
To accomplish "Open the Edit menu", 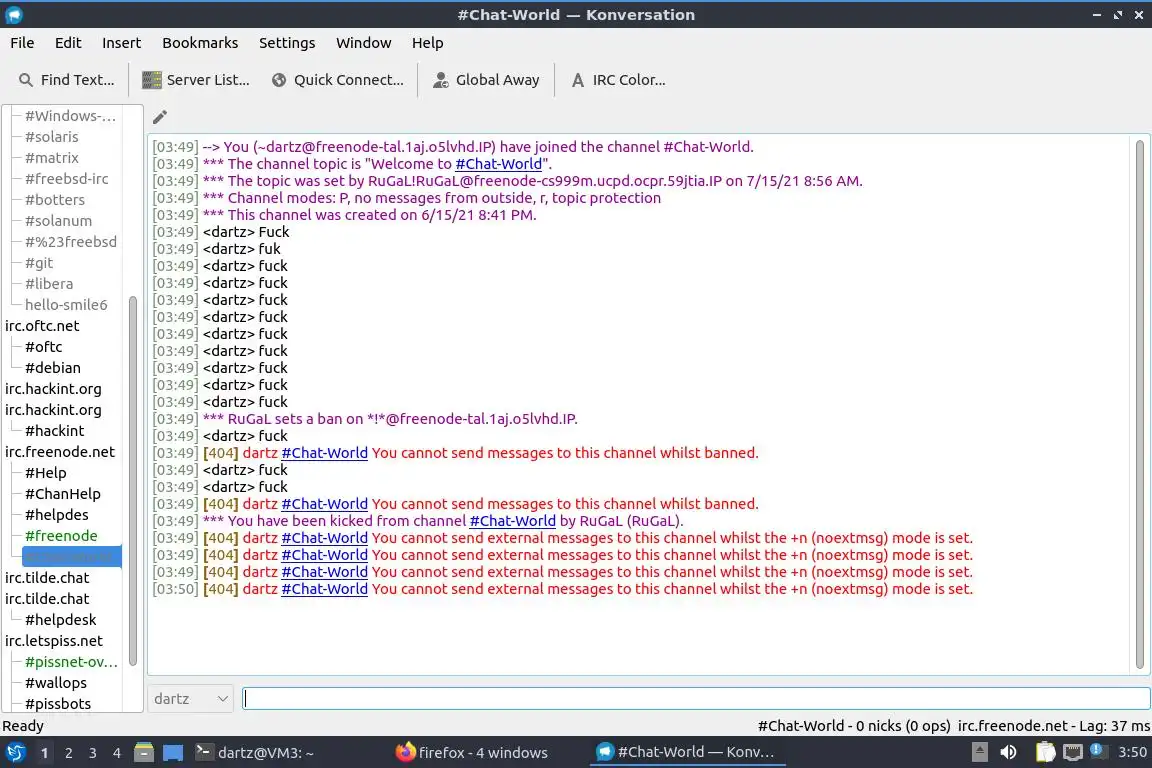I will 68,43.
